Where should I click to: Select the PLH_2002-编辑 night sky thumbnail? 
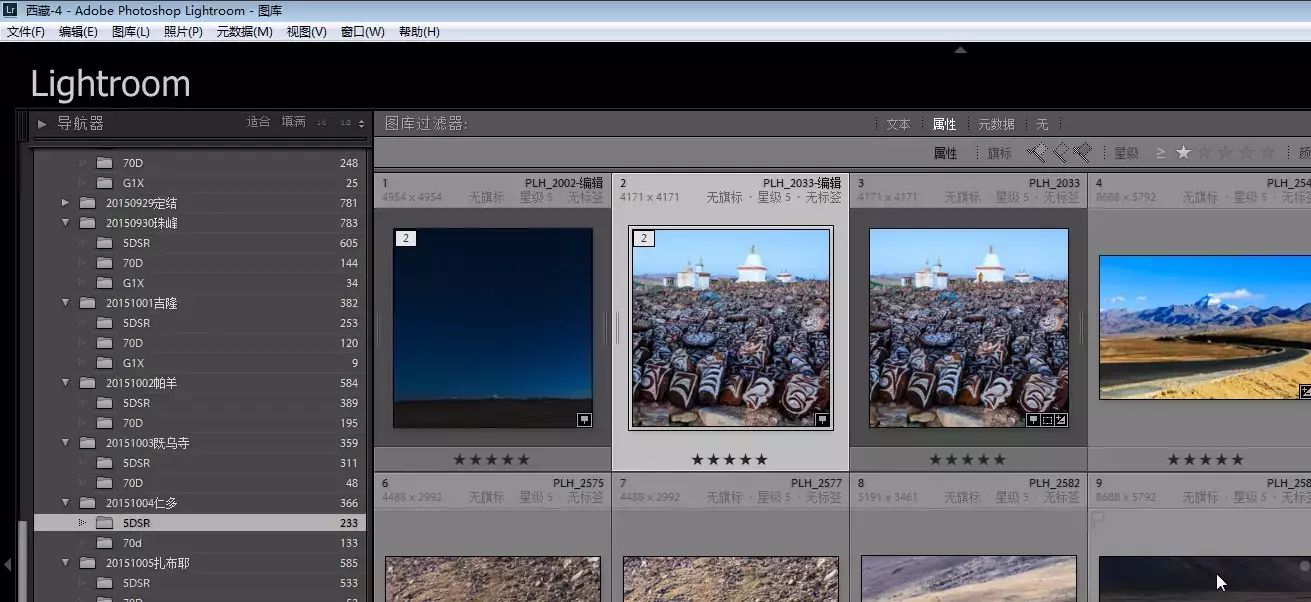[x=492, y=327]
